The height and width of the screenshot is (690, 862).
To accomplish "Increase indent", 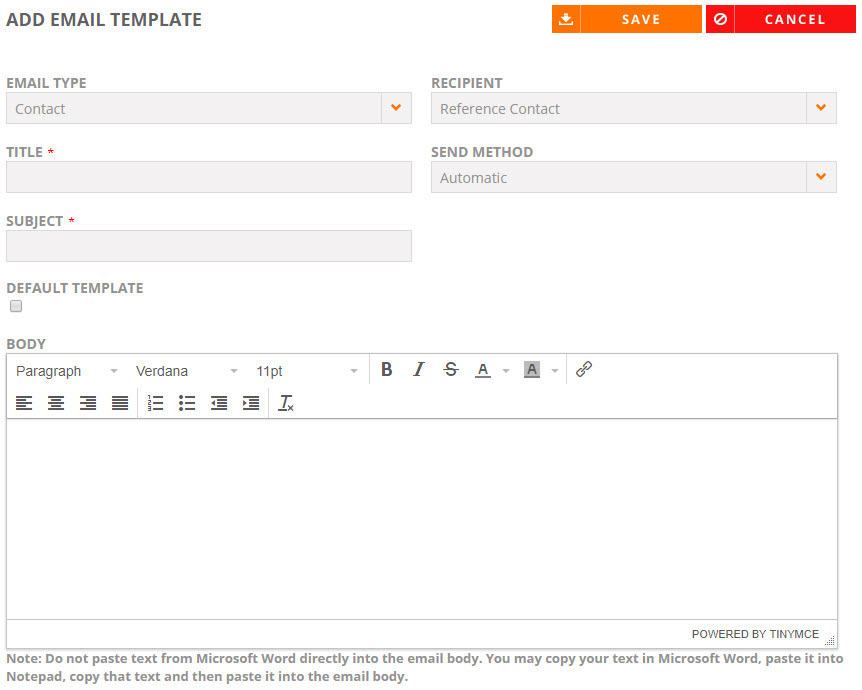I will 251,403.
